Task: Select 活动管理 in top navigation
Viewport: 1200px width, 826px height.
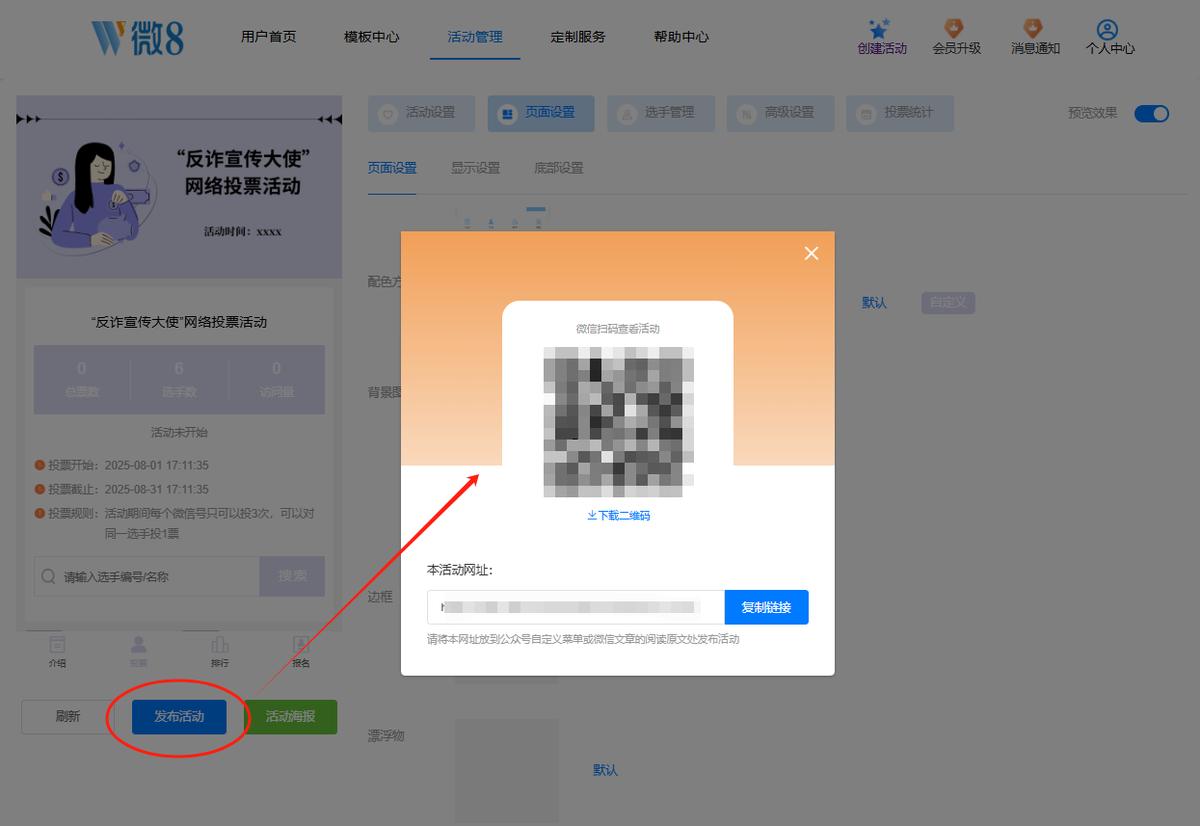Action: point(475,37)
